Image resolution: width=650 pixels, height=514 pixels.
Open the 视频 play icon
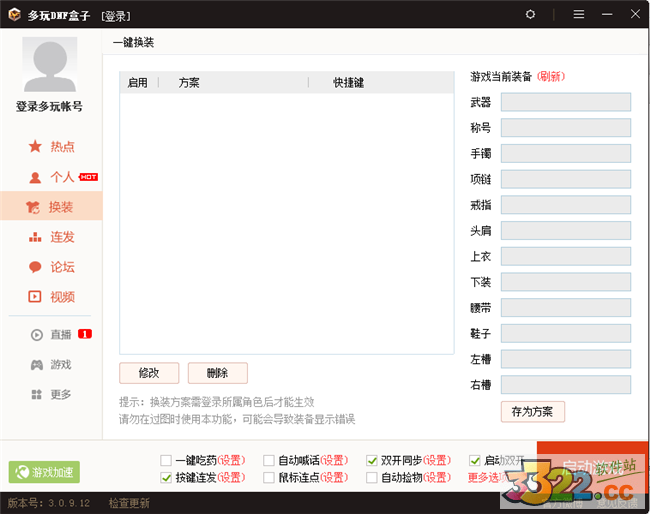[x=35, y=297]
